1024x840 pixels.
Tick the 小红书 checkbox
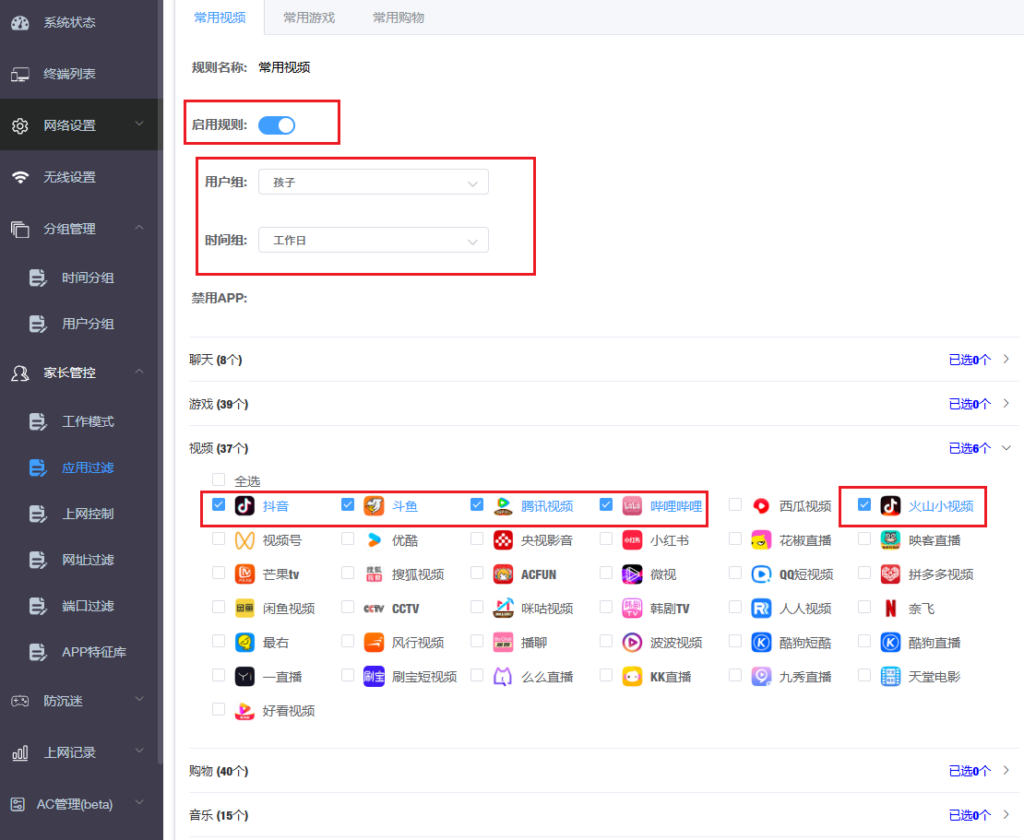pyautogui.click(x=606, y=539)
